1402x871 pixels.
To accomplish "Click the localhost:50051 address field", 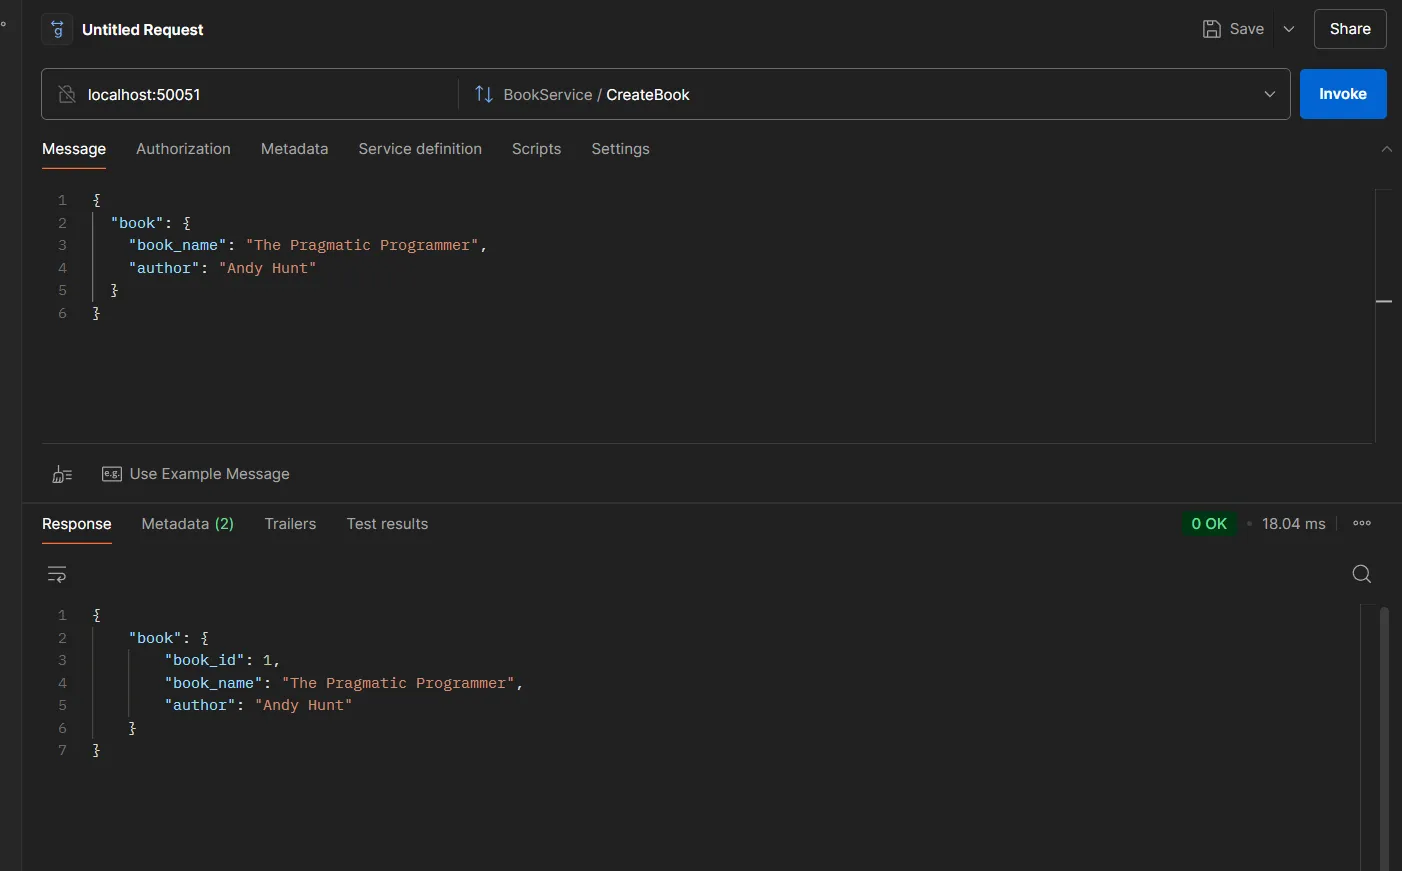I will 200,93.
